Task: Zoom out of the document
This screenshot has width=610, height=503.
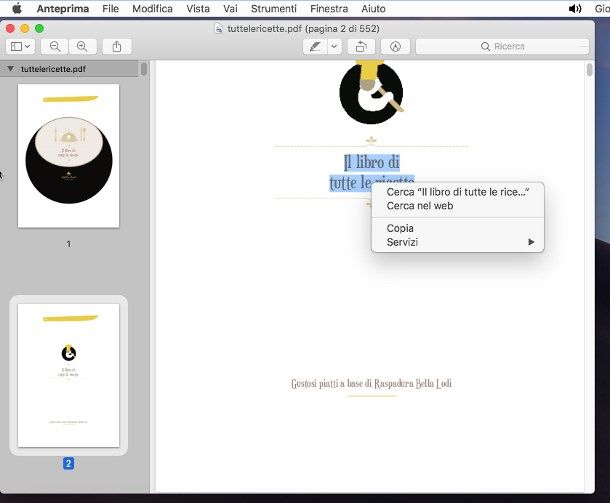Action: point(55,46)
